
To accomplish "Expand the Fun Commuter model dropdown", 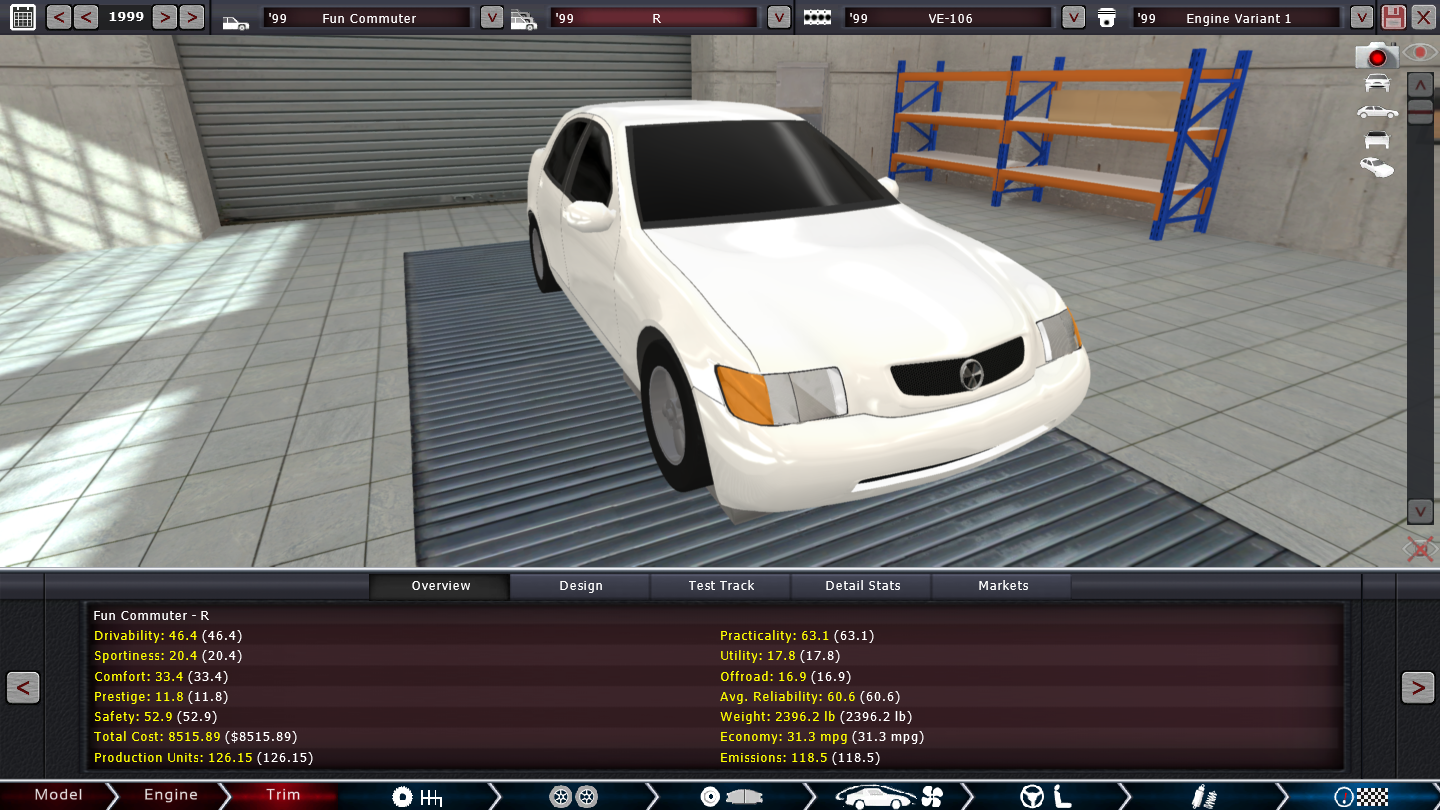I will [x=491, y=18].
